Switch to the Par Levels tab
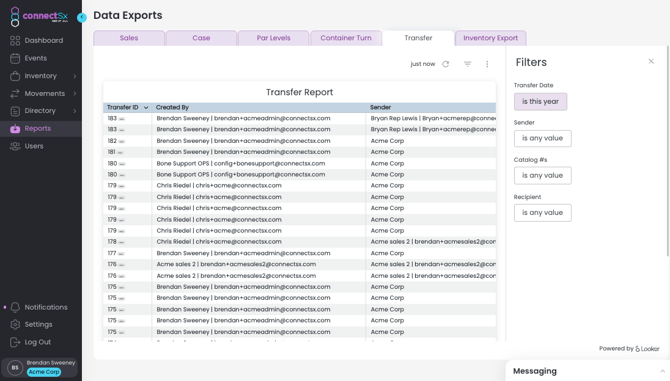The height and width of the screenshot is (381, 670). (273, 38)
